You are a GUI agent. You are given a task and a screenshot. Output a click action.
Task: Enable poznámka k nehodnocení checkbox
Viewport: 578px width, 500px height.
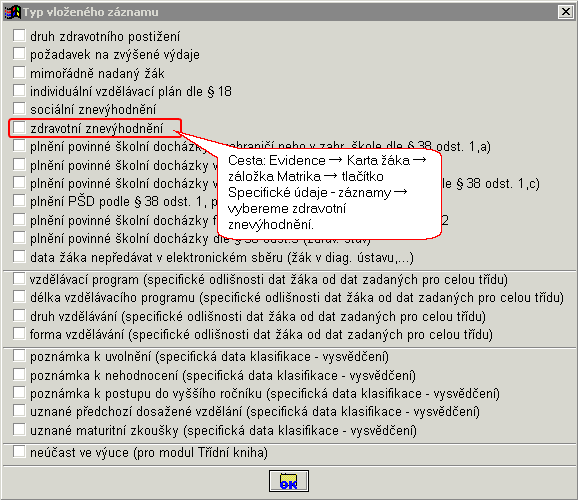pos(19,375)
